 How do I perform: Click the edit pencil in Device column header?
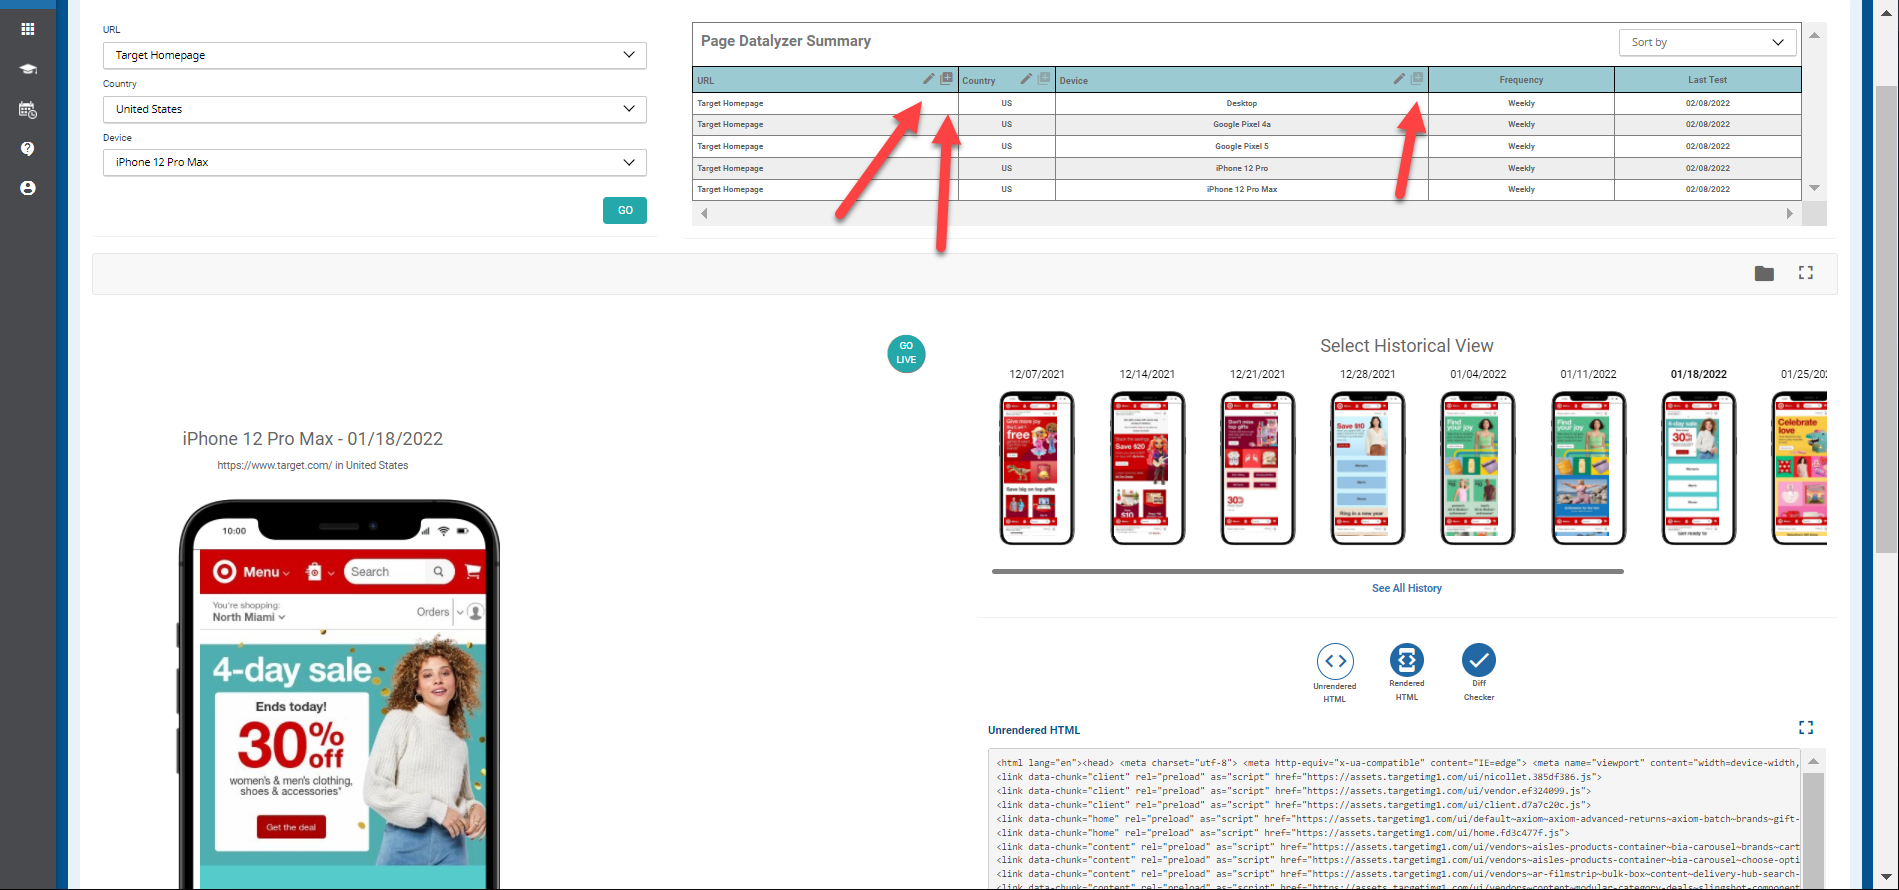[1399, 79]
